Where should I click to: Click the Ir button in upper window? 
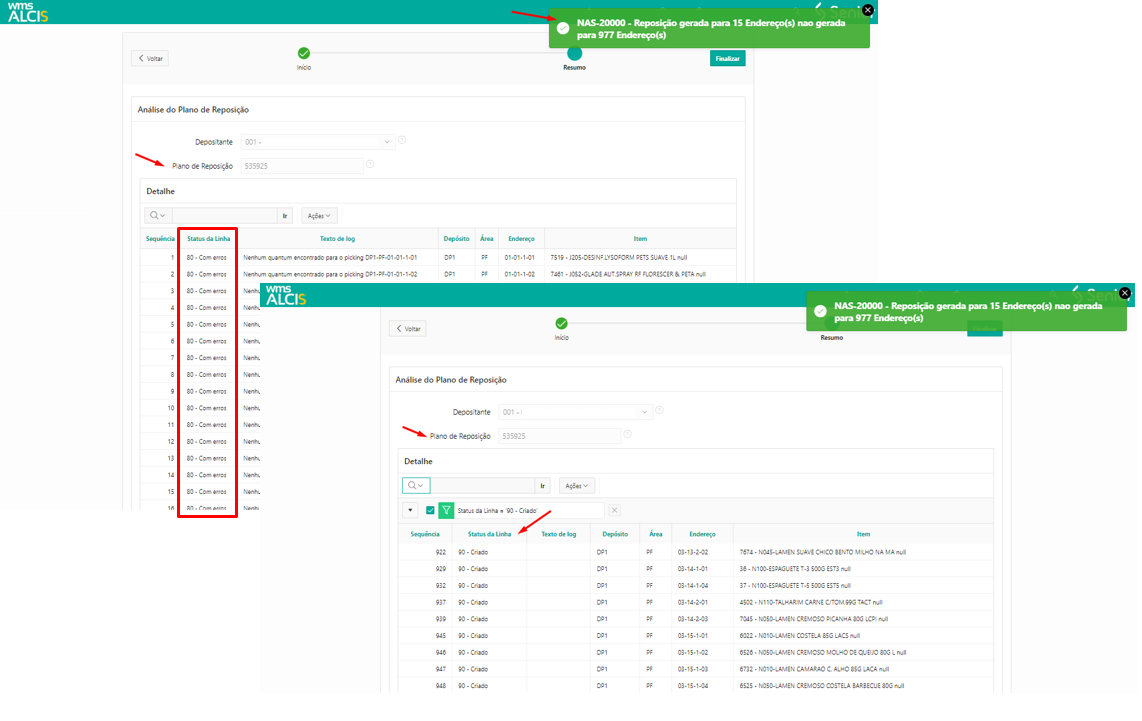point(285,216)
